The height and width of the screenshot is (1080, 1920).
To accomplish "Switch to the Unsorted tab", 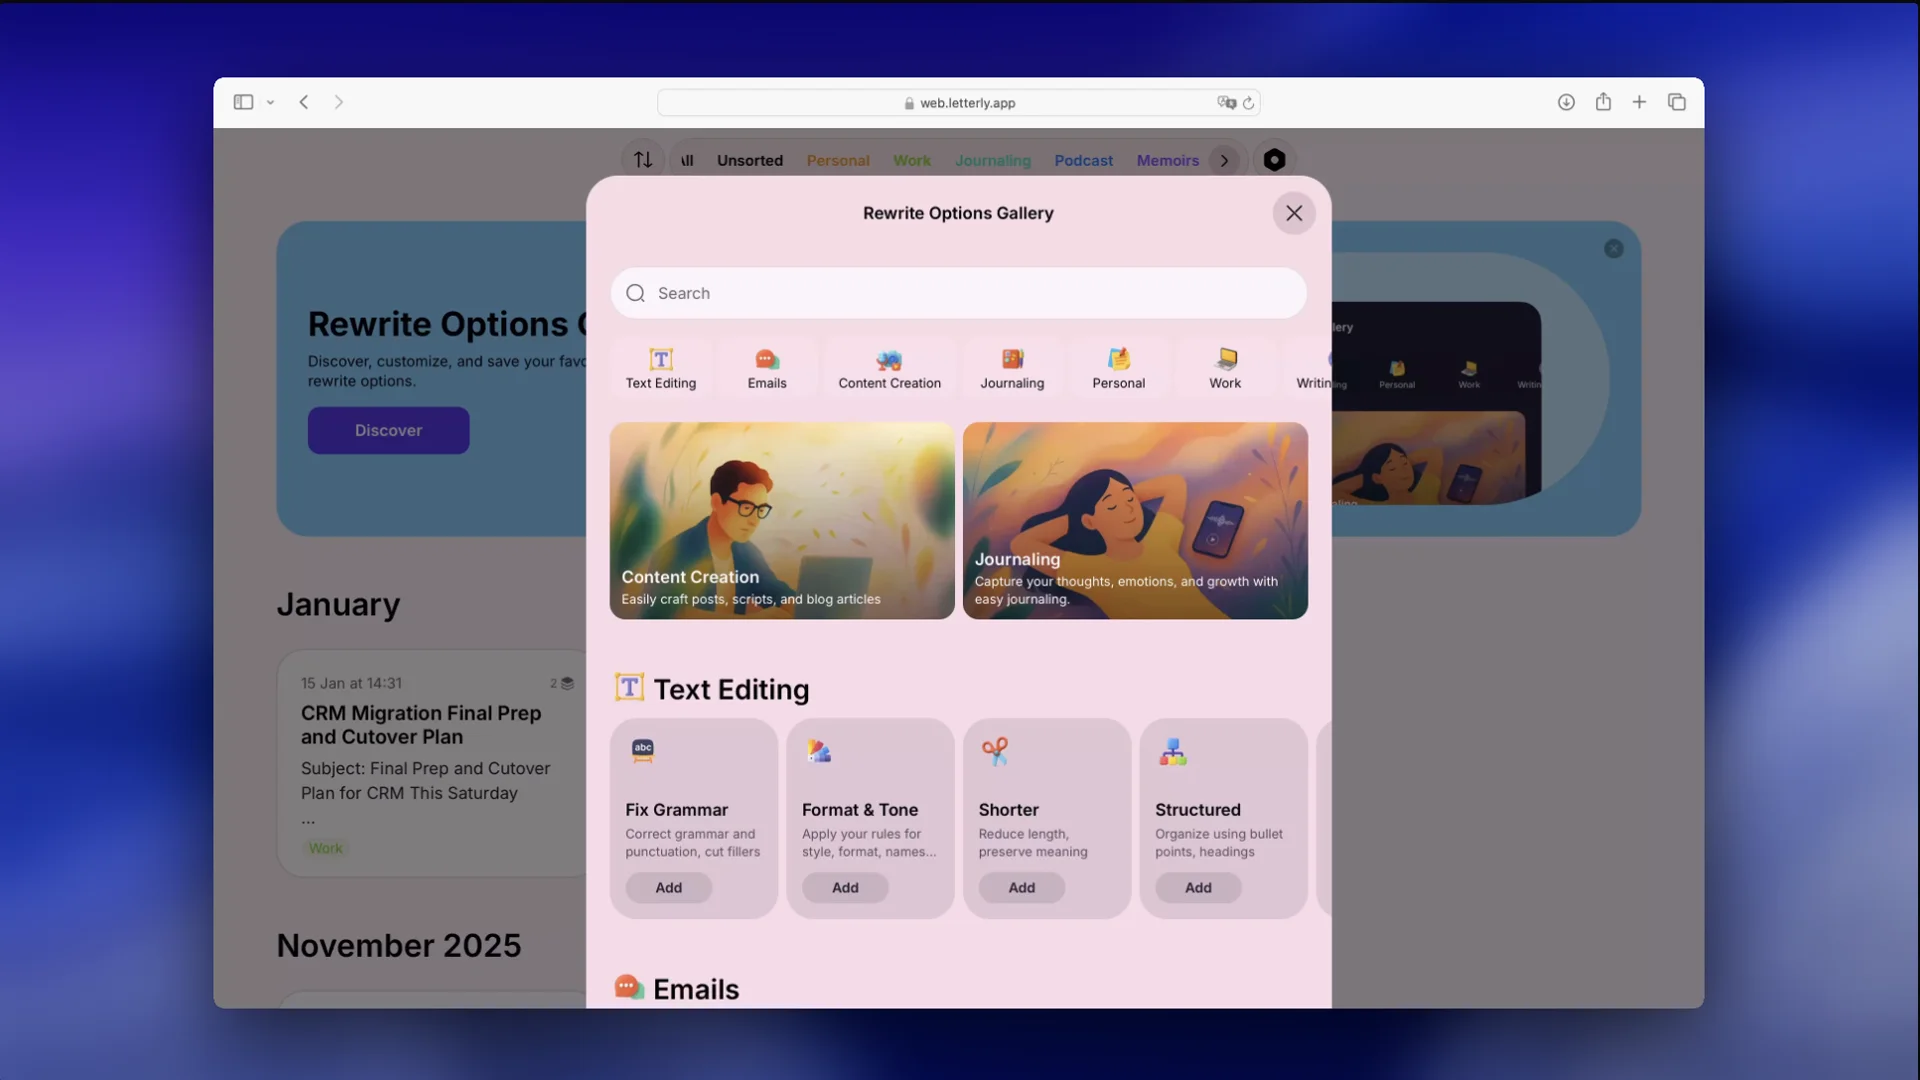I will 749,161.
